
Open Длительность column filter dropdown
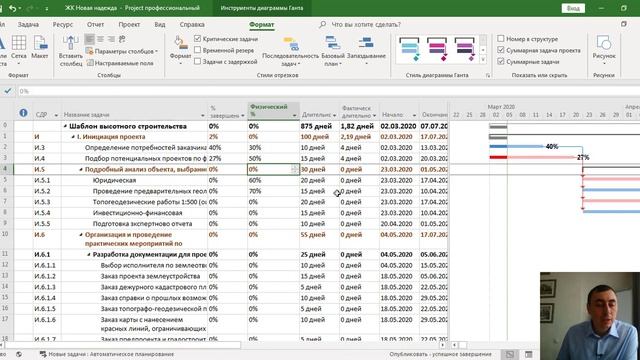click(x=334, y=116)
